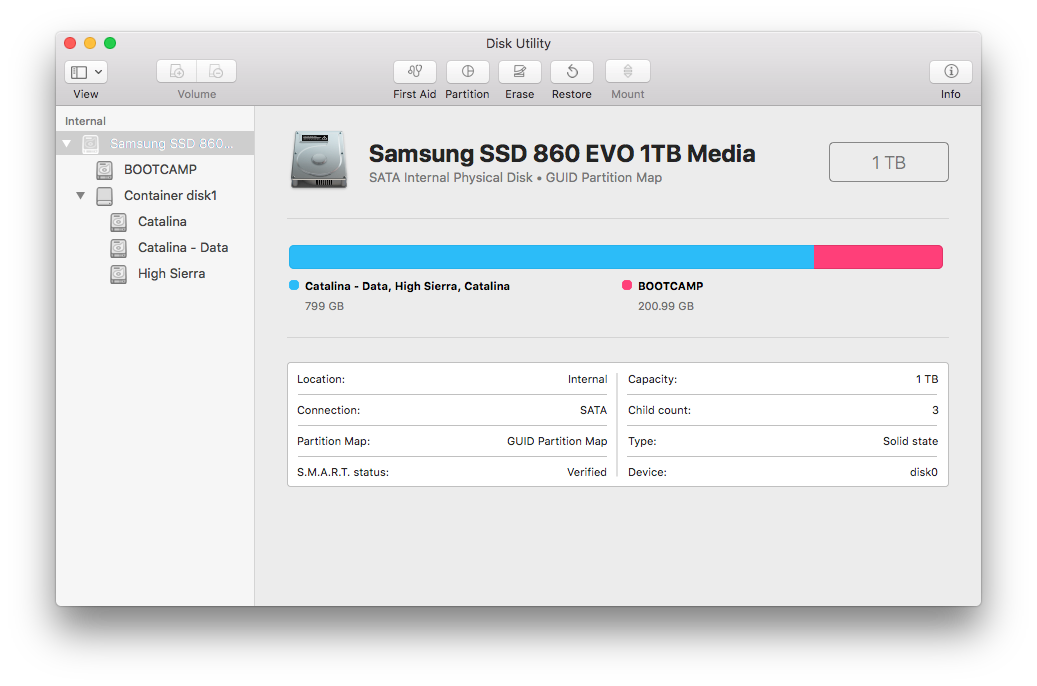Click the 799 GB size label
The width and height of the screenshot is (1037, 686).
pyautogui.click(x=324, y=306)
